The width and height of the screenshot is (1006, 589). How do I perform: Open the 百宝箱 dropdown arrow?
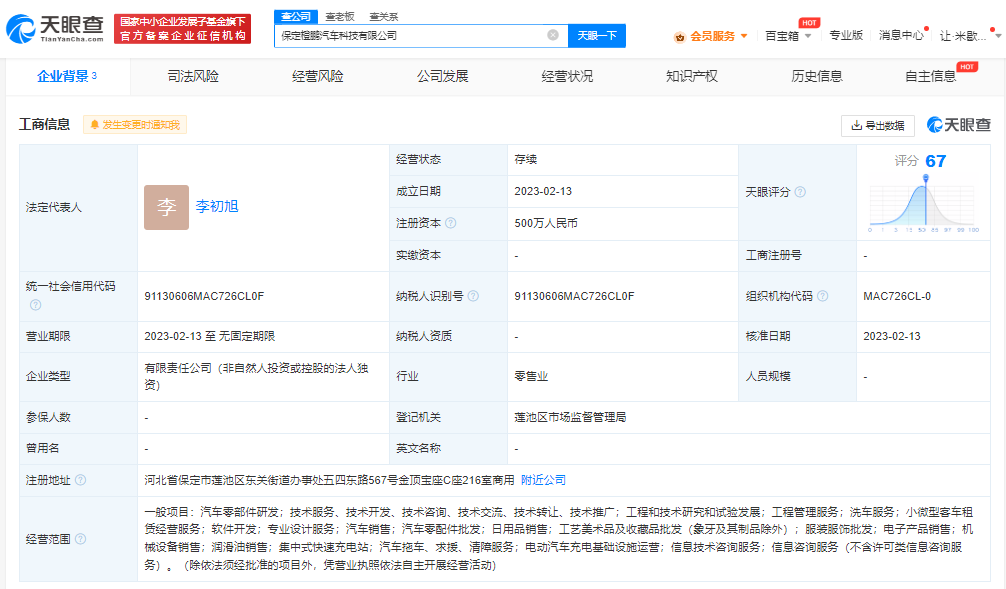(x=806, y=36)
